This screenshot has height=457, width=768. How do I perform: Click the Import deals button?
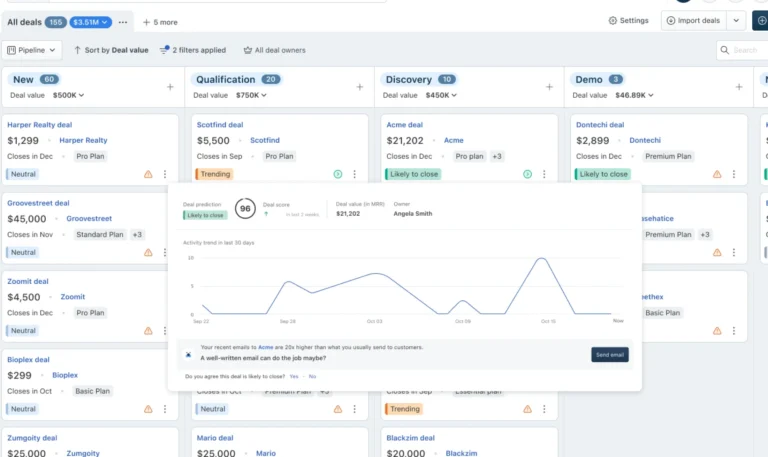[694, 21]
